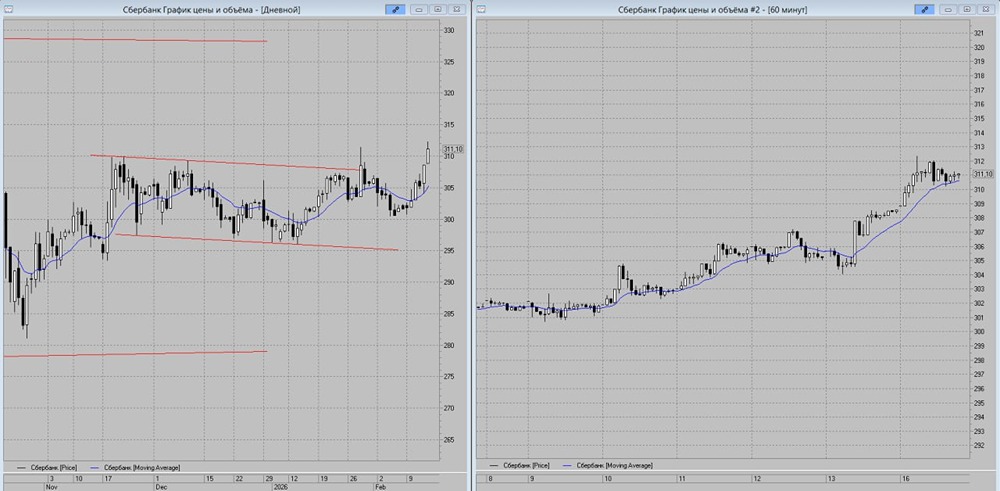The height and width of the screenshot is (491, 1000).
Task: Click date '16' on the 60-minute time axis
Action: [x=904, y=478]
